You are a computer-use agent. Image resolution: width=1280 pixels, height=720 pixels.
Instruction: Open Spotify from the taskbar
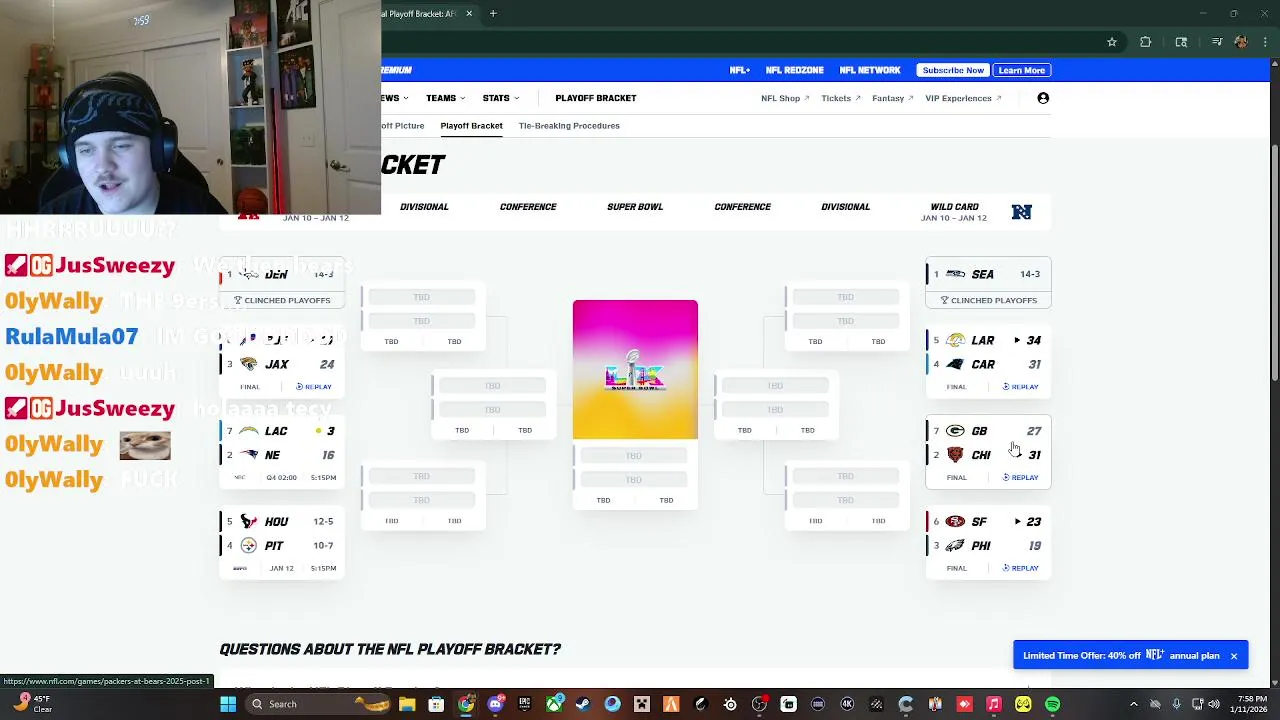(1052, 704)
